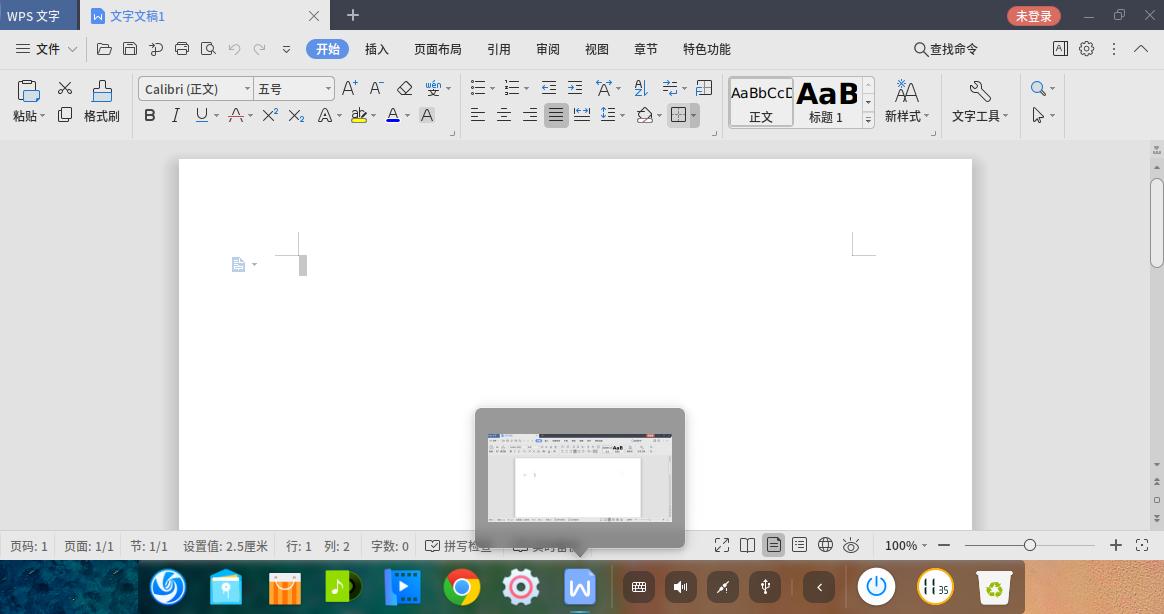Click the A-Z Sort icon
The width and height of the screenshot is (1164, 614).
(641, 88)
